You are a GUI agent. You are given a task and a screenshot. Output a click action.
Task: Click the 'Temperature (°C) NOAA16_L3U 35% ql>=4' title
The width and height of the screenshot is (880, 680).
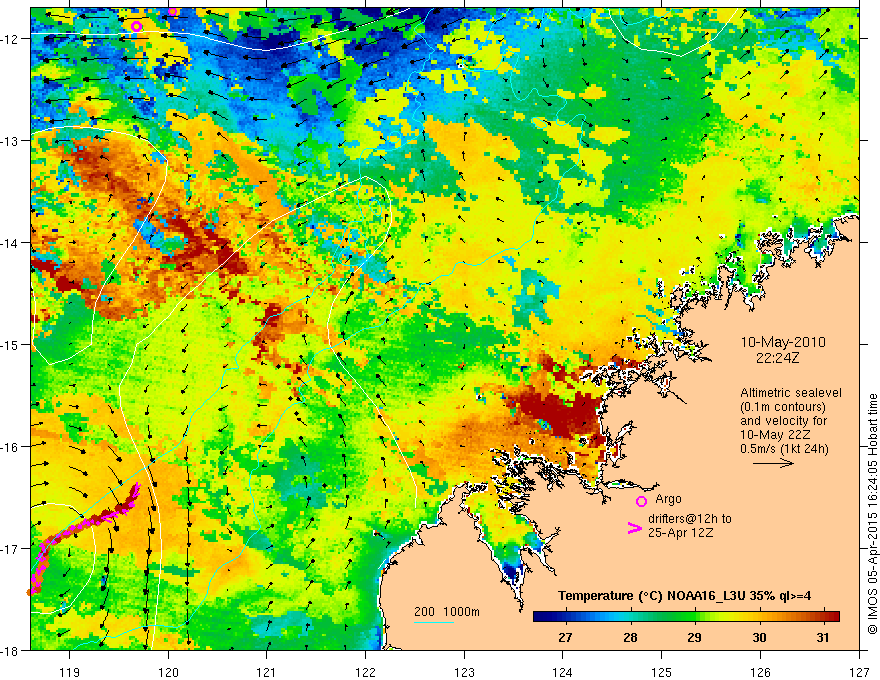pos(685,596)
